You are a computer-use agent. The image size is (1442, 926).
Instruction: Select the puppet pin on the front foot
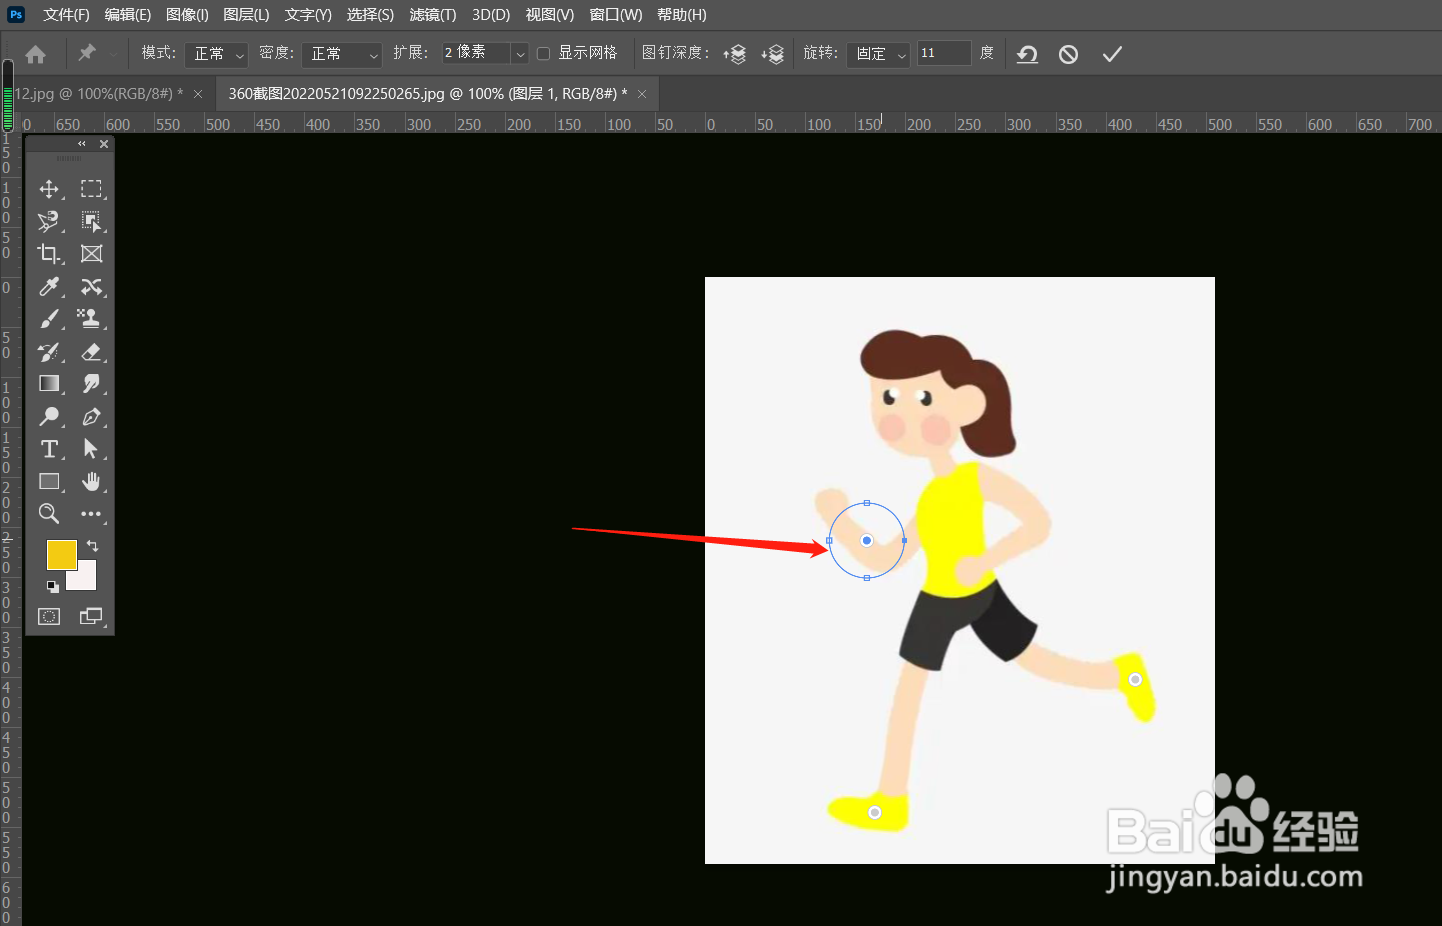tap(875, 812)
